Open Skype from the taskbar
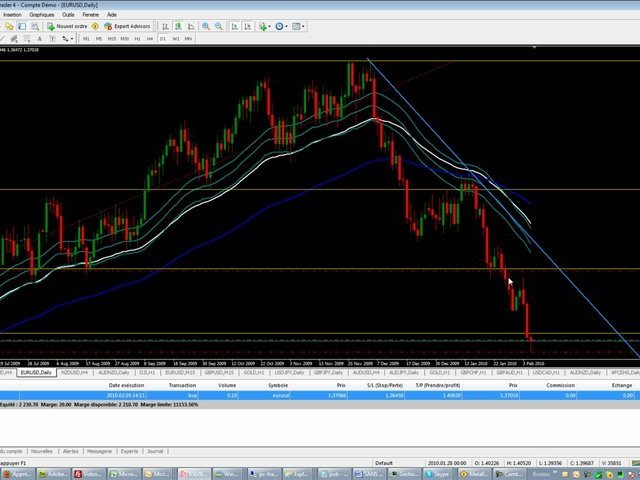Screen dimensions: 640x480 coord(439,474)
